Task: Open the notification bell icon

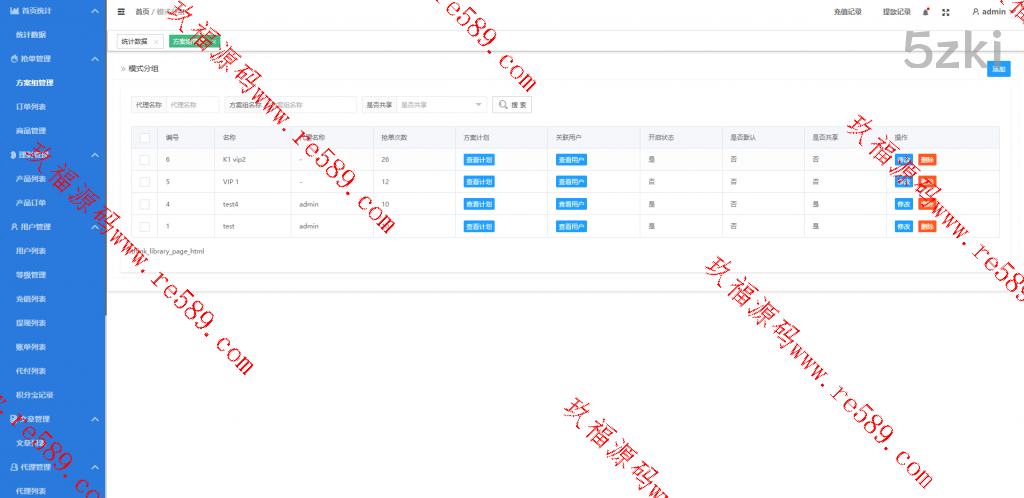Action: click(925, 12)
